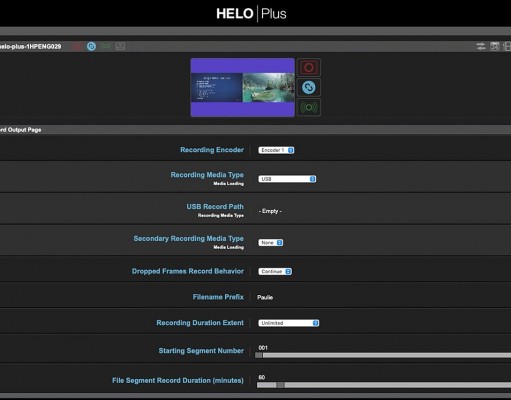
Task: Click the Starting Segment Number value 001
Action: tap(263, 348)
